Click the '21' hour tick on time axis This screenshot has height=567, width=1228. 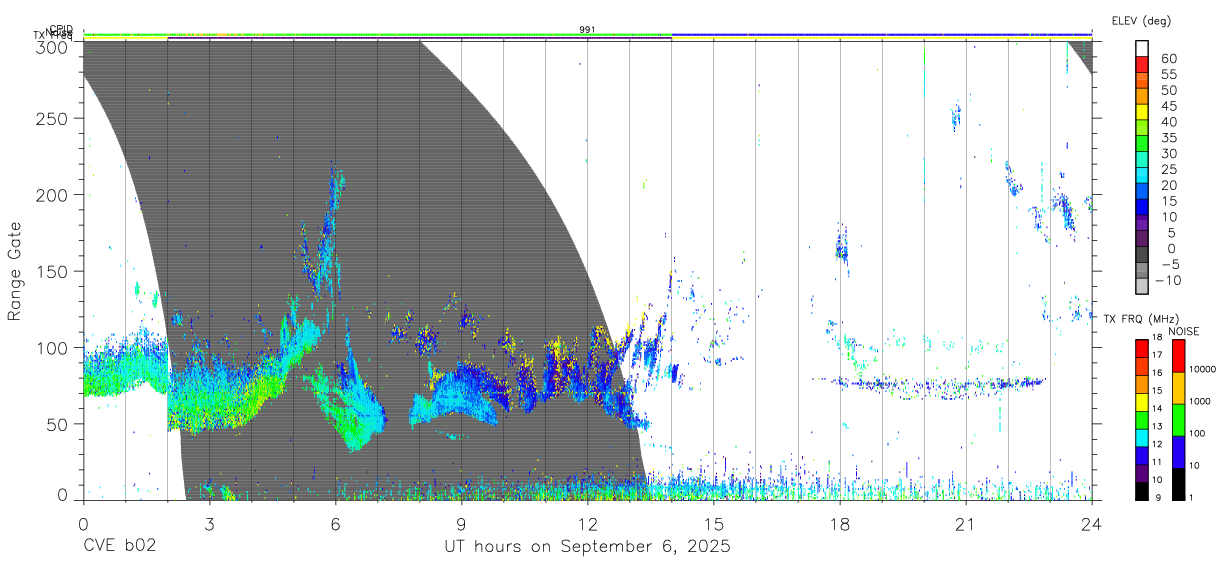tap(966, 523)
